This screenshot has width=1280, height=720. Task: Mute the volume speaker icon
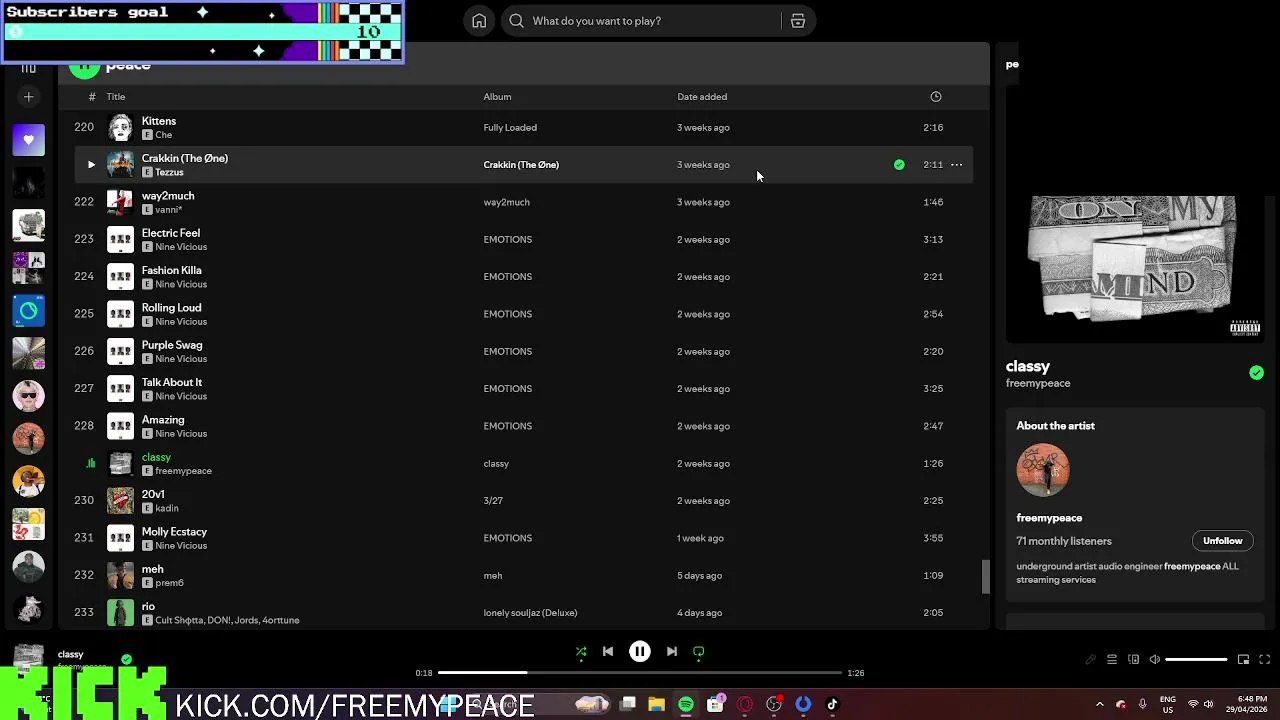(x=1155, y=660)
